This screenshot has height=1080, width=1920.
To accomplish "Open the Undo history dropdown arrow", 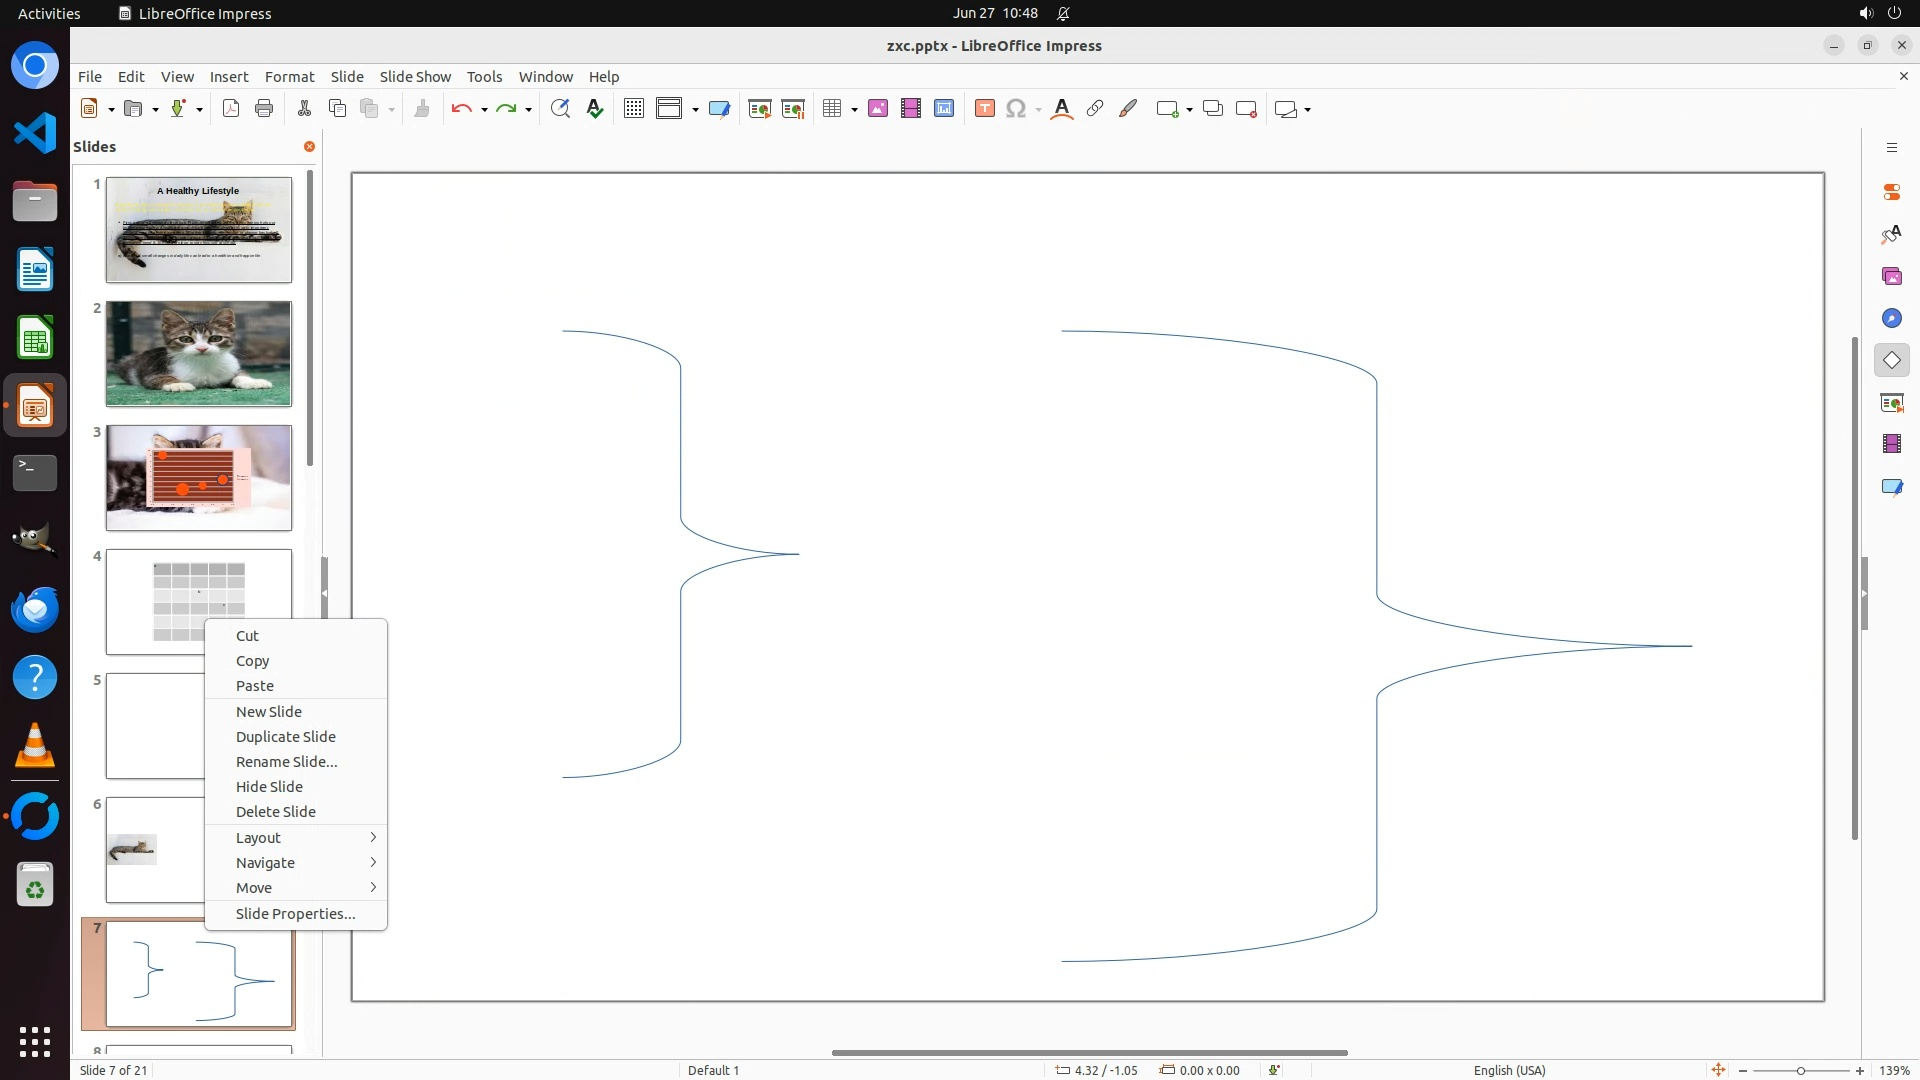I will [484, 109].
